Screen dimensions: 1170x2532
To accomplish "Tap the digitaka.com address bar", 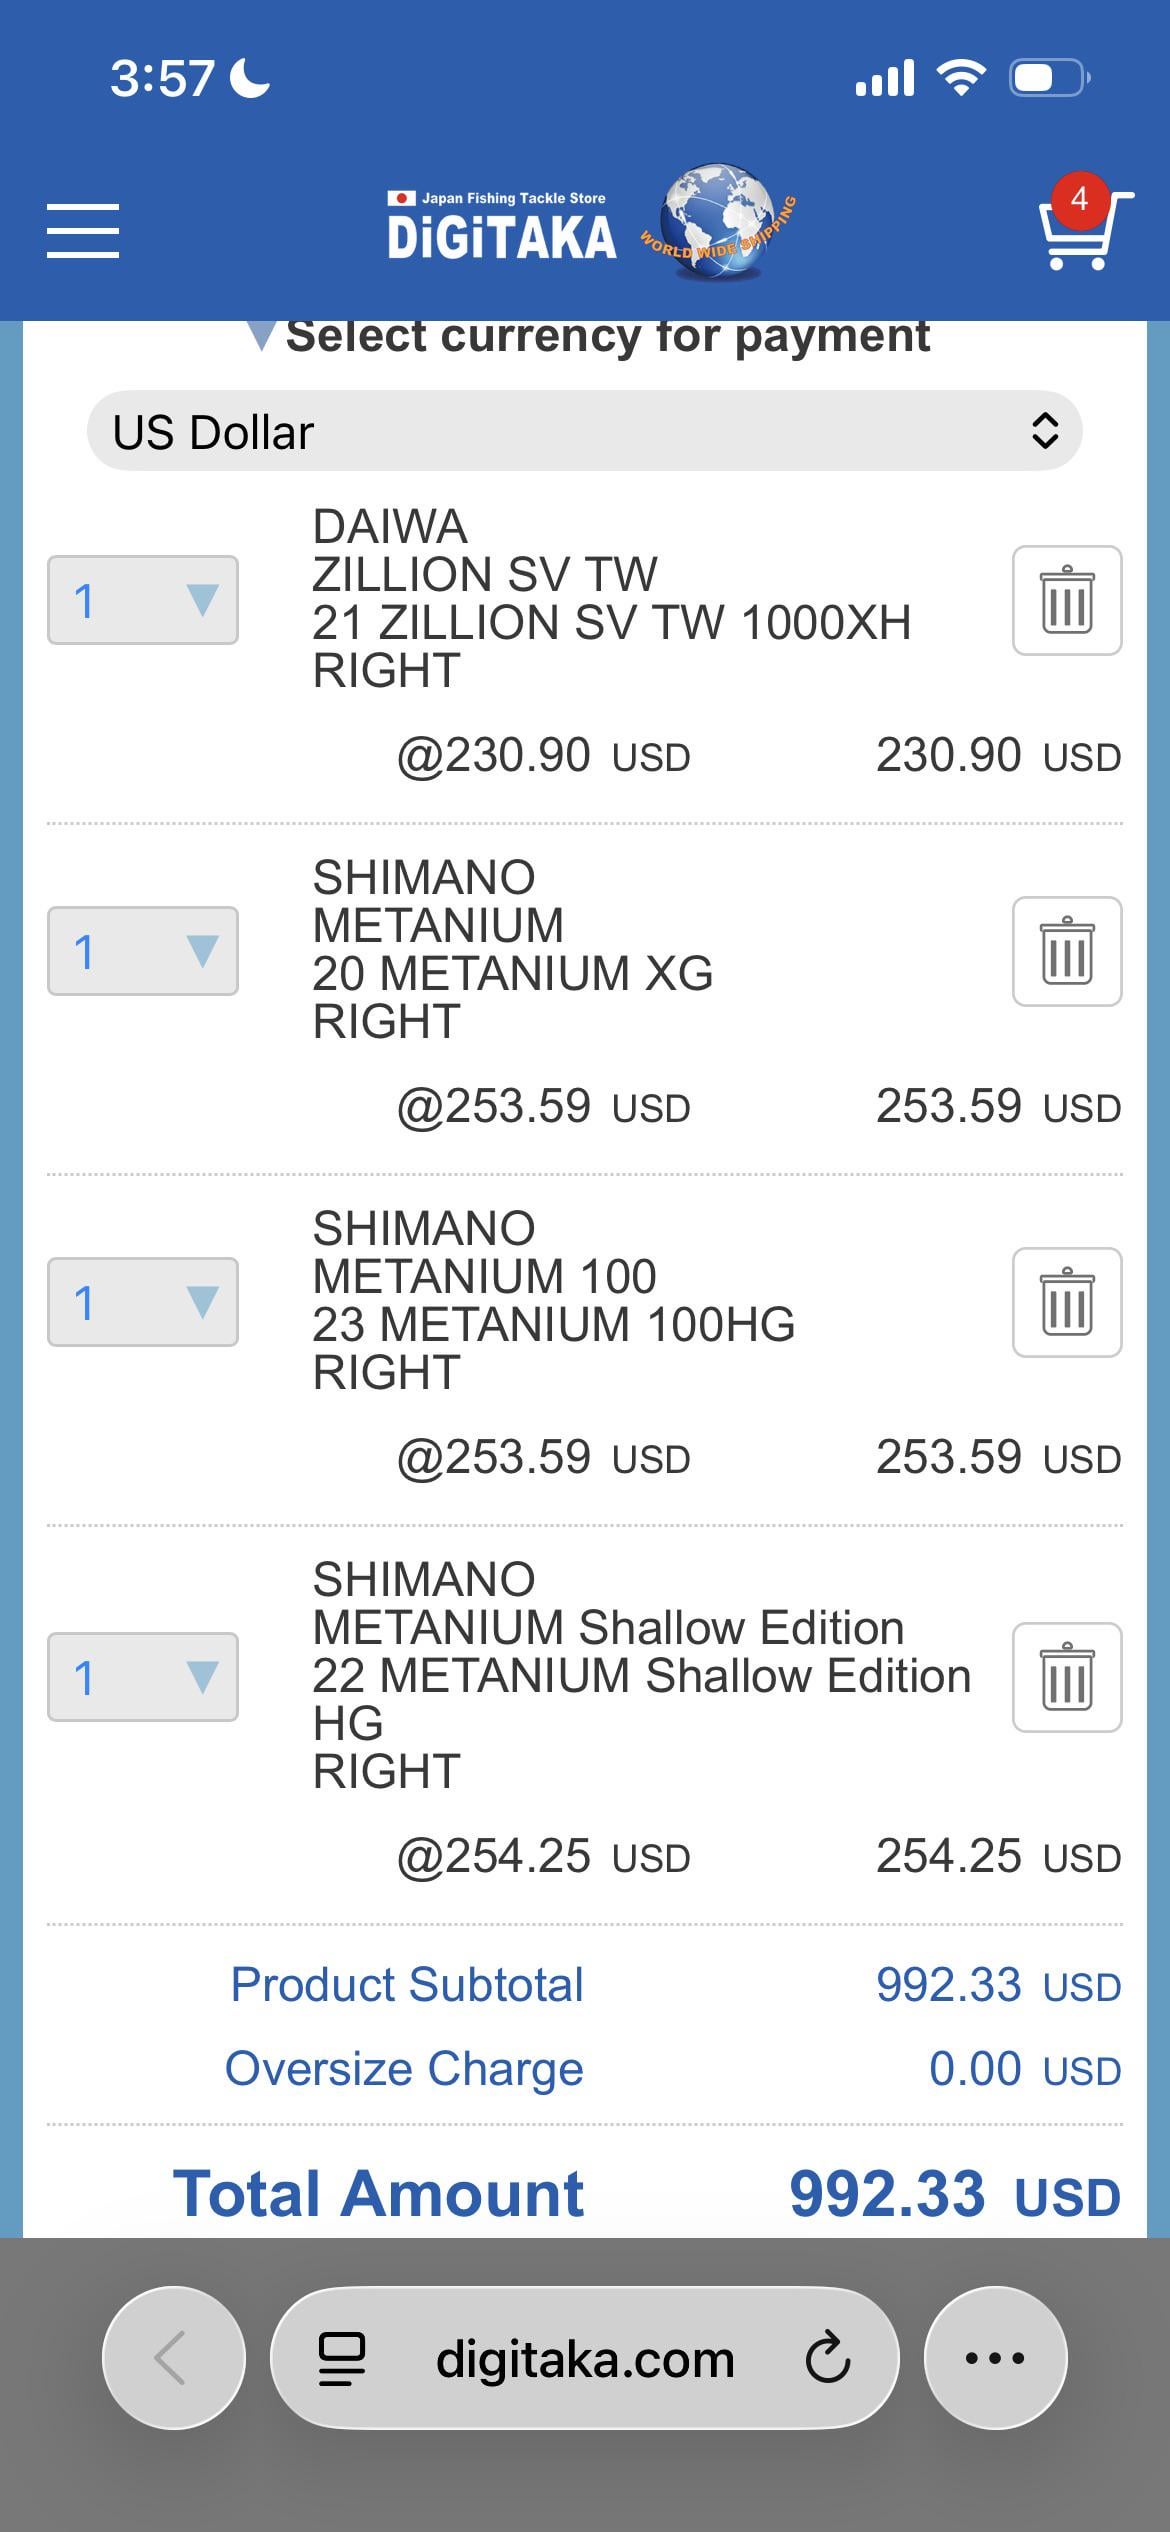I will pyautogui.click(x=585, y=2358).
